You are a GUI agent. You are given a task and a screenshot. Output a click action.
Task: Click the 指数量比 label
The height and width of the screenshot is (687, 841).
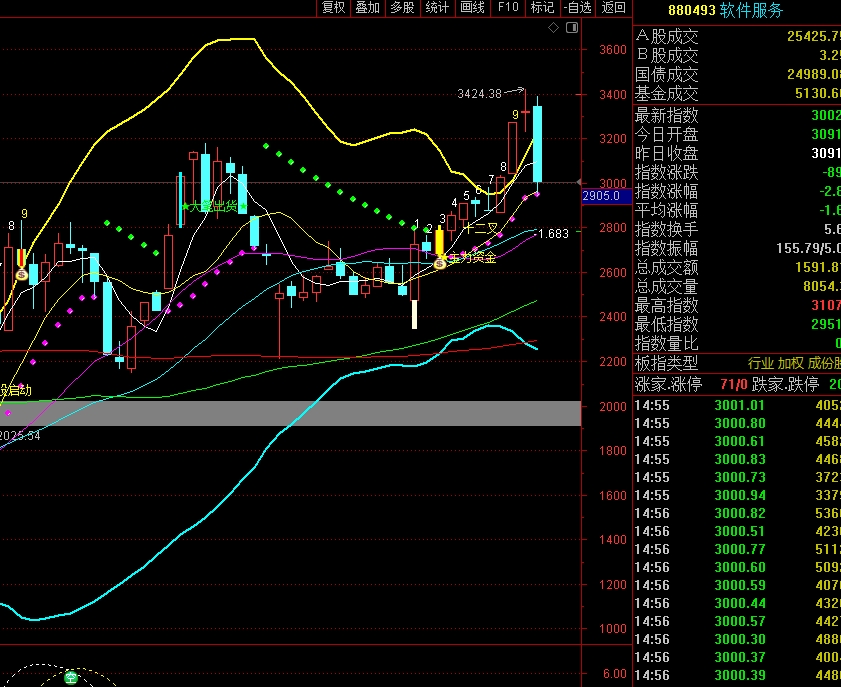pos(667,343)
